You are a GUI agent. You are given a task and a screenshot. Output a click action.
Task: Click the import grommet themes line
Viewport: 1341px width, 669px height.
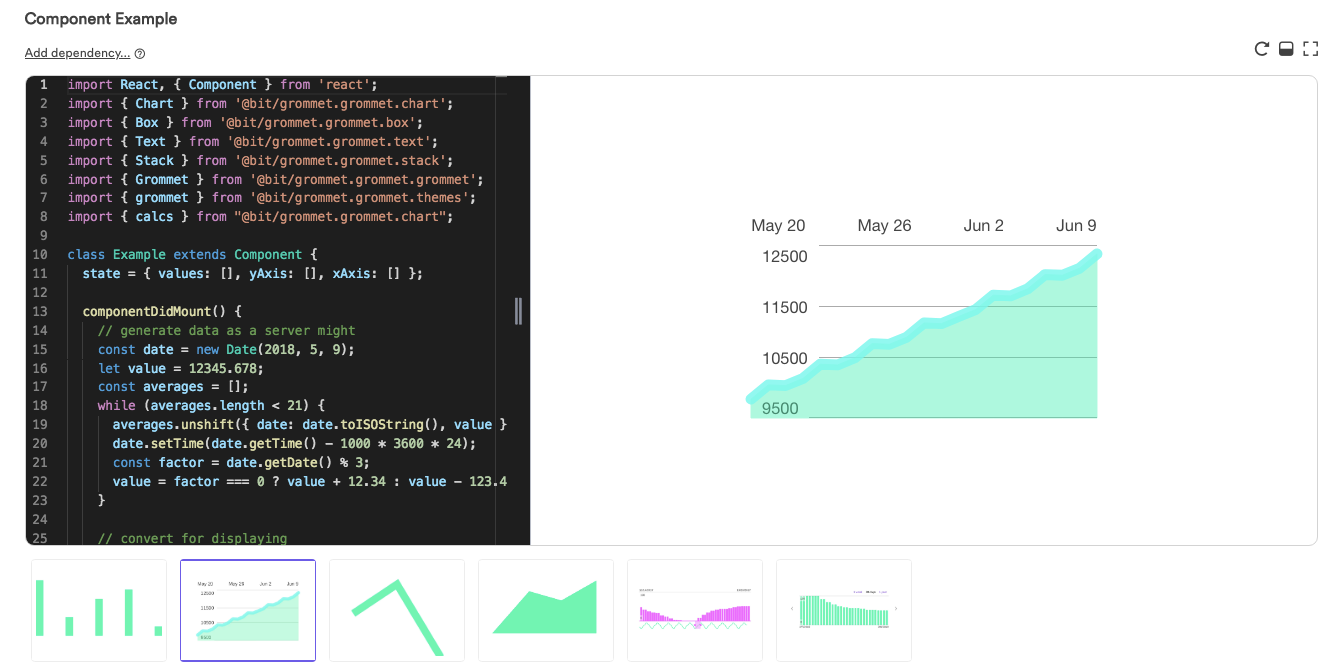tap(272, 198)
